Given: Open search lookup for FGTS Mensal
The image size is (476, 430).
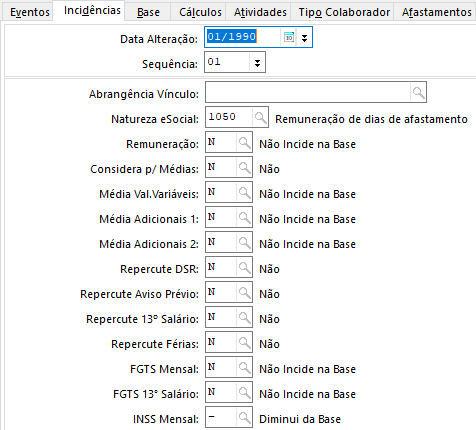Looking at the screenshot, I should (x=244, y=367).
